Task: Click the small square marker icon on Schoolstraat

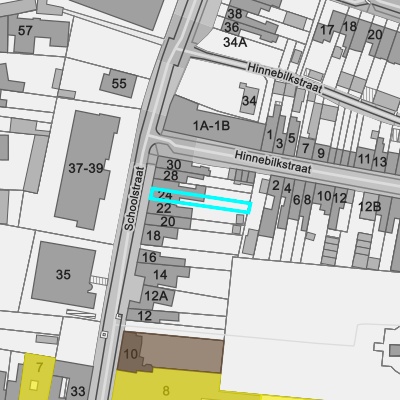Action: [104, 334]
